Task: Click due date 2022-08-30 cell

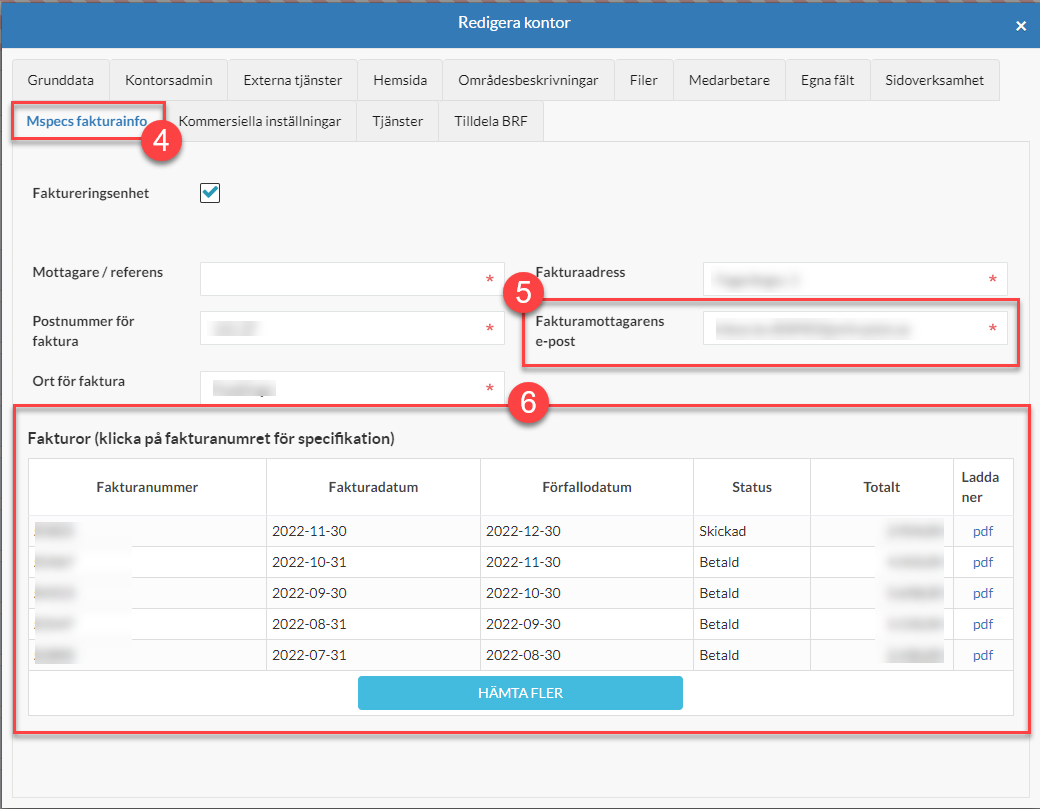Action: pos(587,655)
